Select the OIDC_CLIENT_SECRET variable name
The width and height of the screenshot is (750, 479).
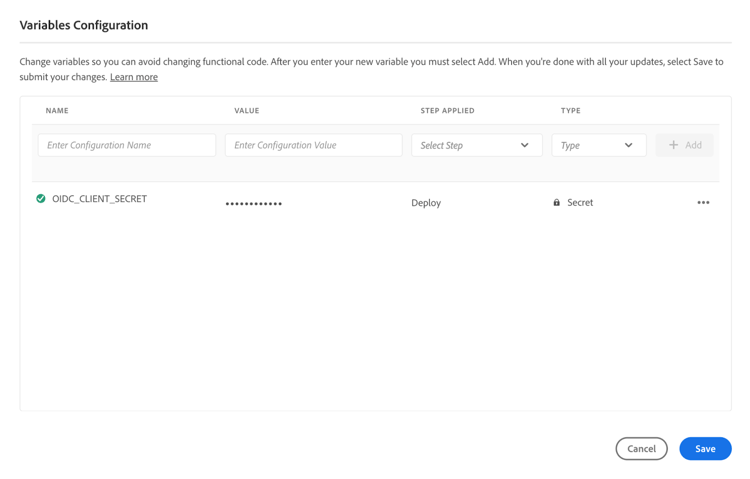tap(99, 199)
